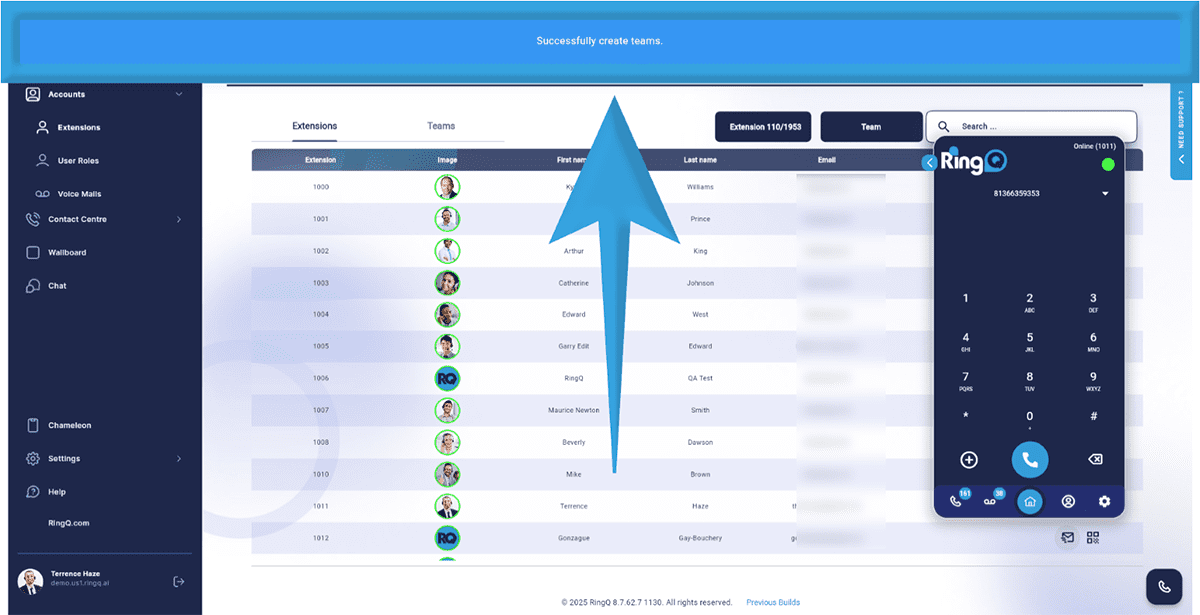Click the Team button
This screenshot has width=1200, height=615.
pyautogui.click(x=871, y=127)
